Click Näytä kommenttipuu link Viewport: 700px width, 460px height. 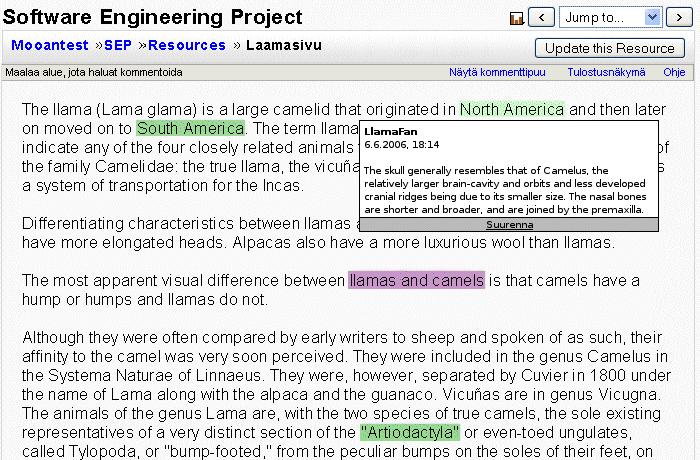tap(497, 72)
